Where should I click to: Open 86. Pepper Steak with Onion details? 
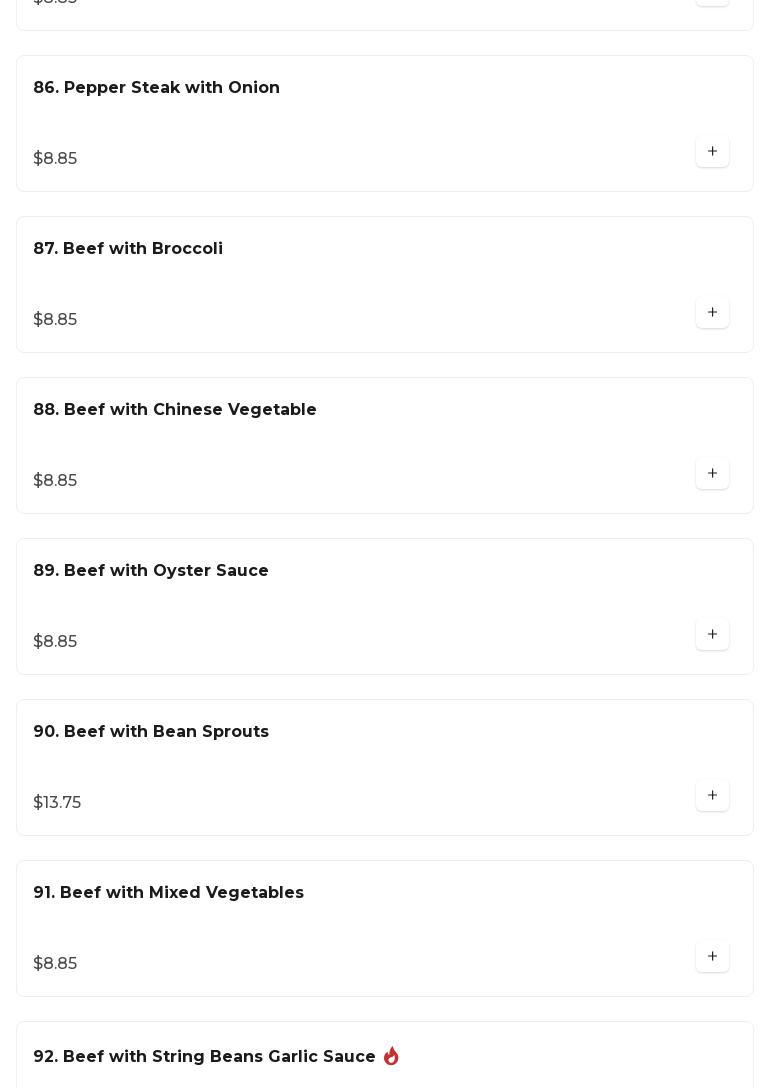[x=157, y=88]
